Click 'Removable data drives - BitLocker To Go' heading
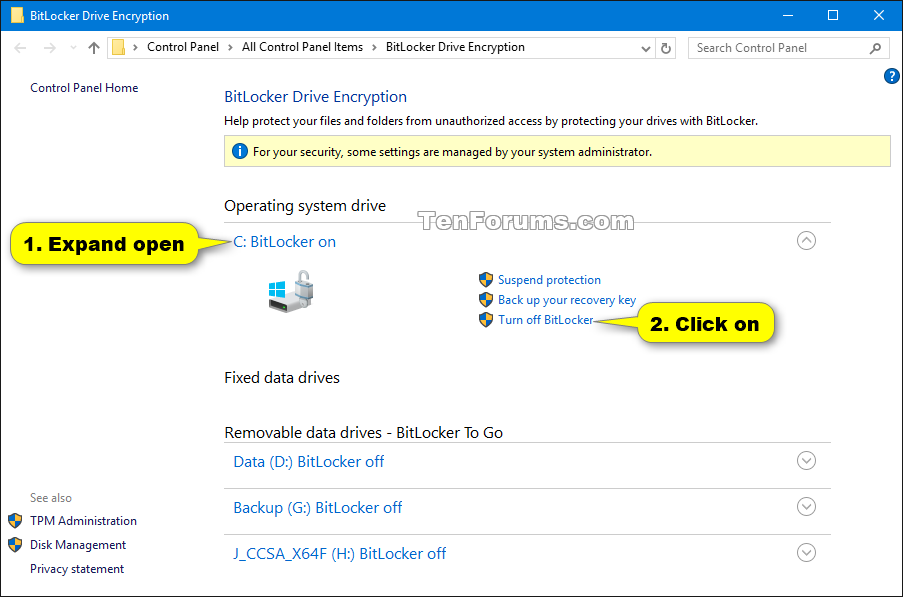Viewport: 903px width, 597px height. [363, 432]
